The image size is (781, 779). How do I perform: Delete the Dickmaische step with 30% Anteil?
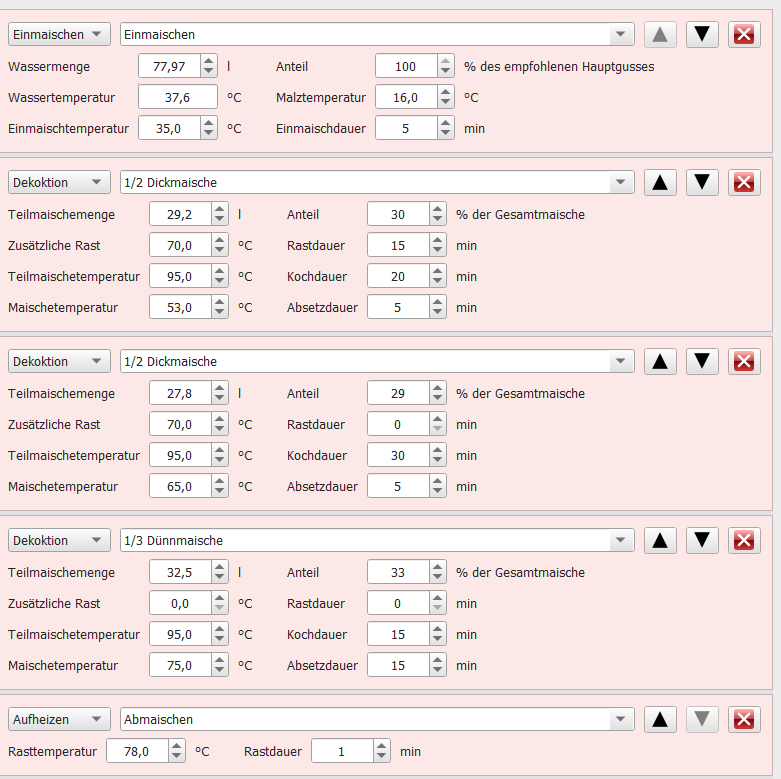tap(743, 183)
